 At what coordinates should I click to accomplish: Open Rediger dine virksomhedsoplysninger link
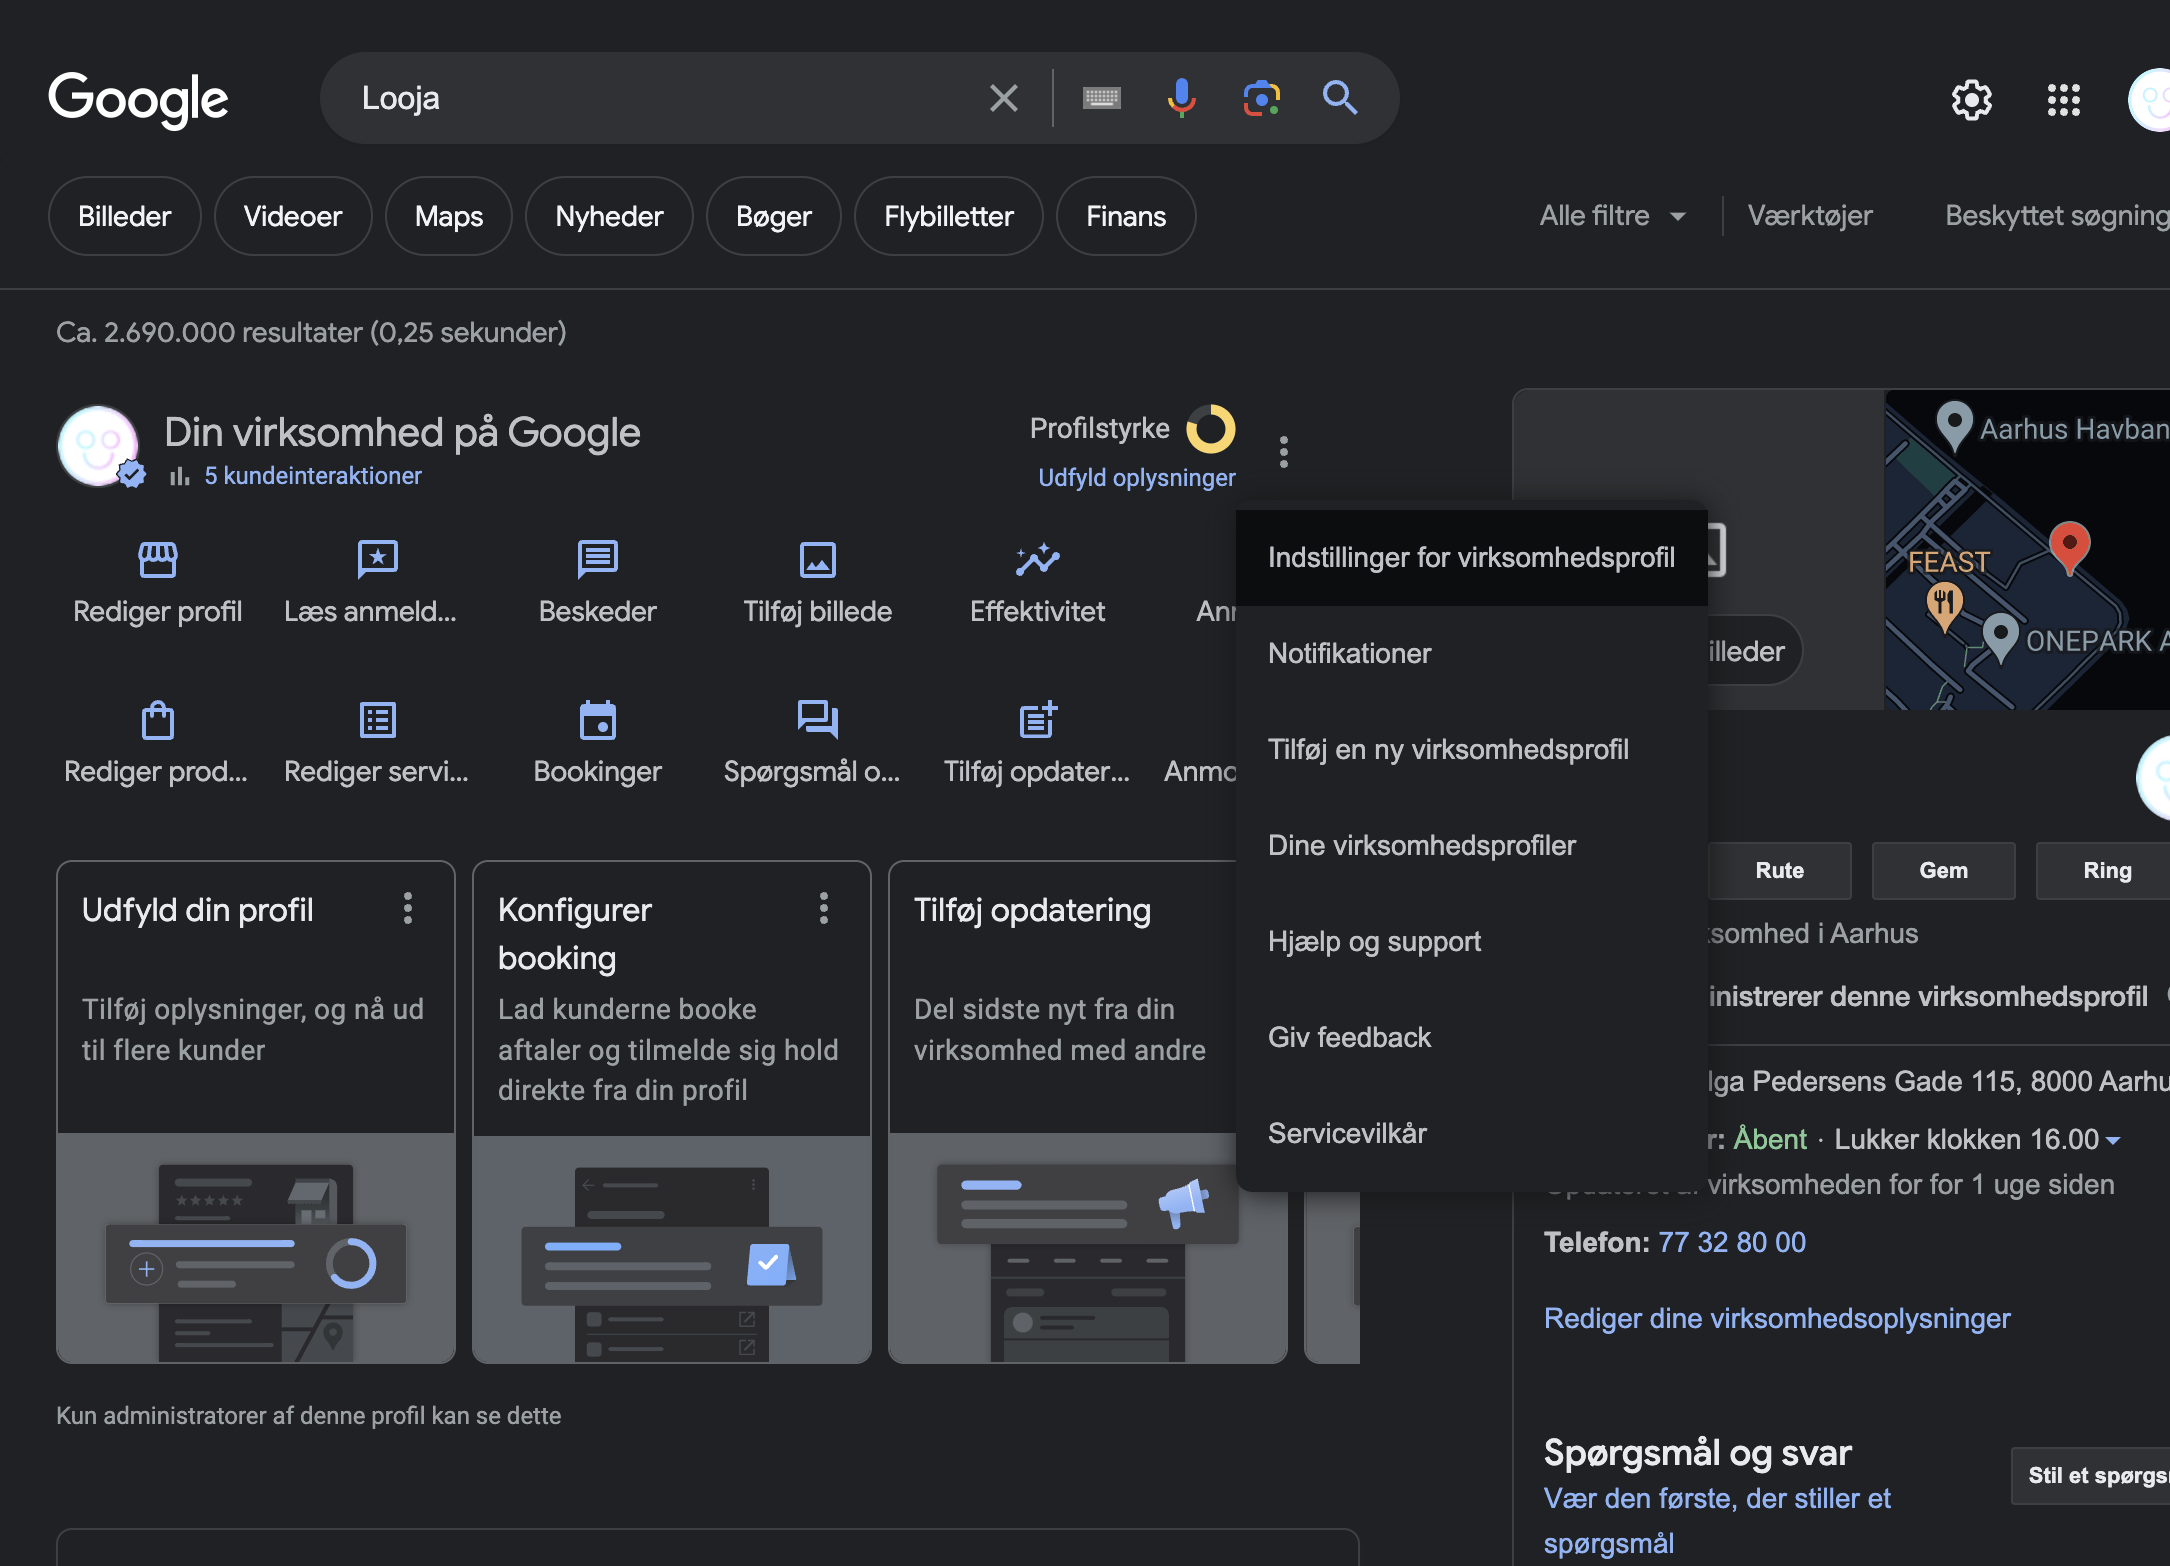pyautogui.click(x=1777, y=1318)
